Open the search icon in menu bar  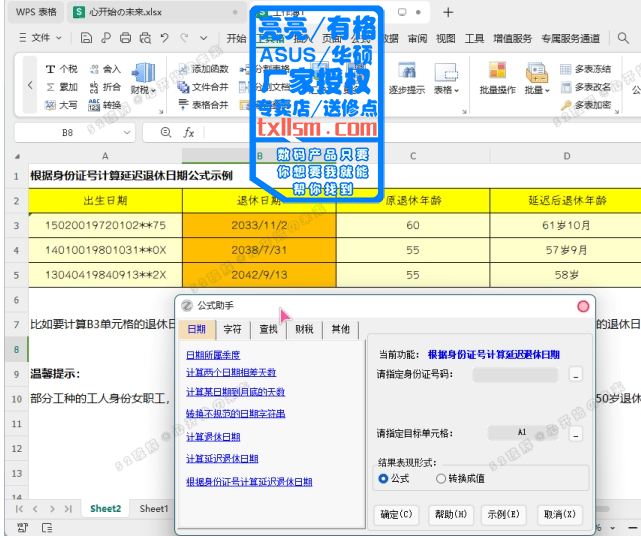pos(623,38)
